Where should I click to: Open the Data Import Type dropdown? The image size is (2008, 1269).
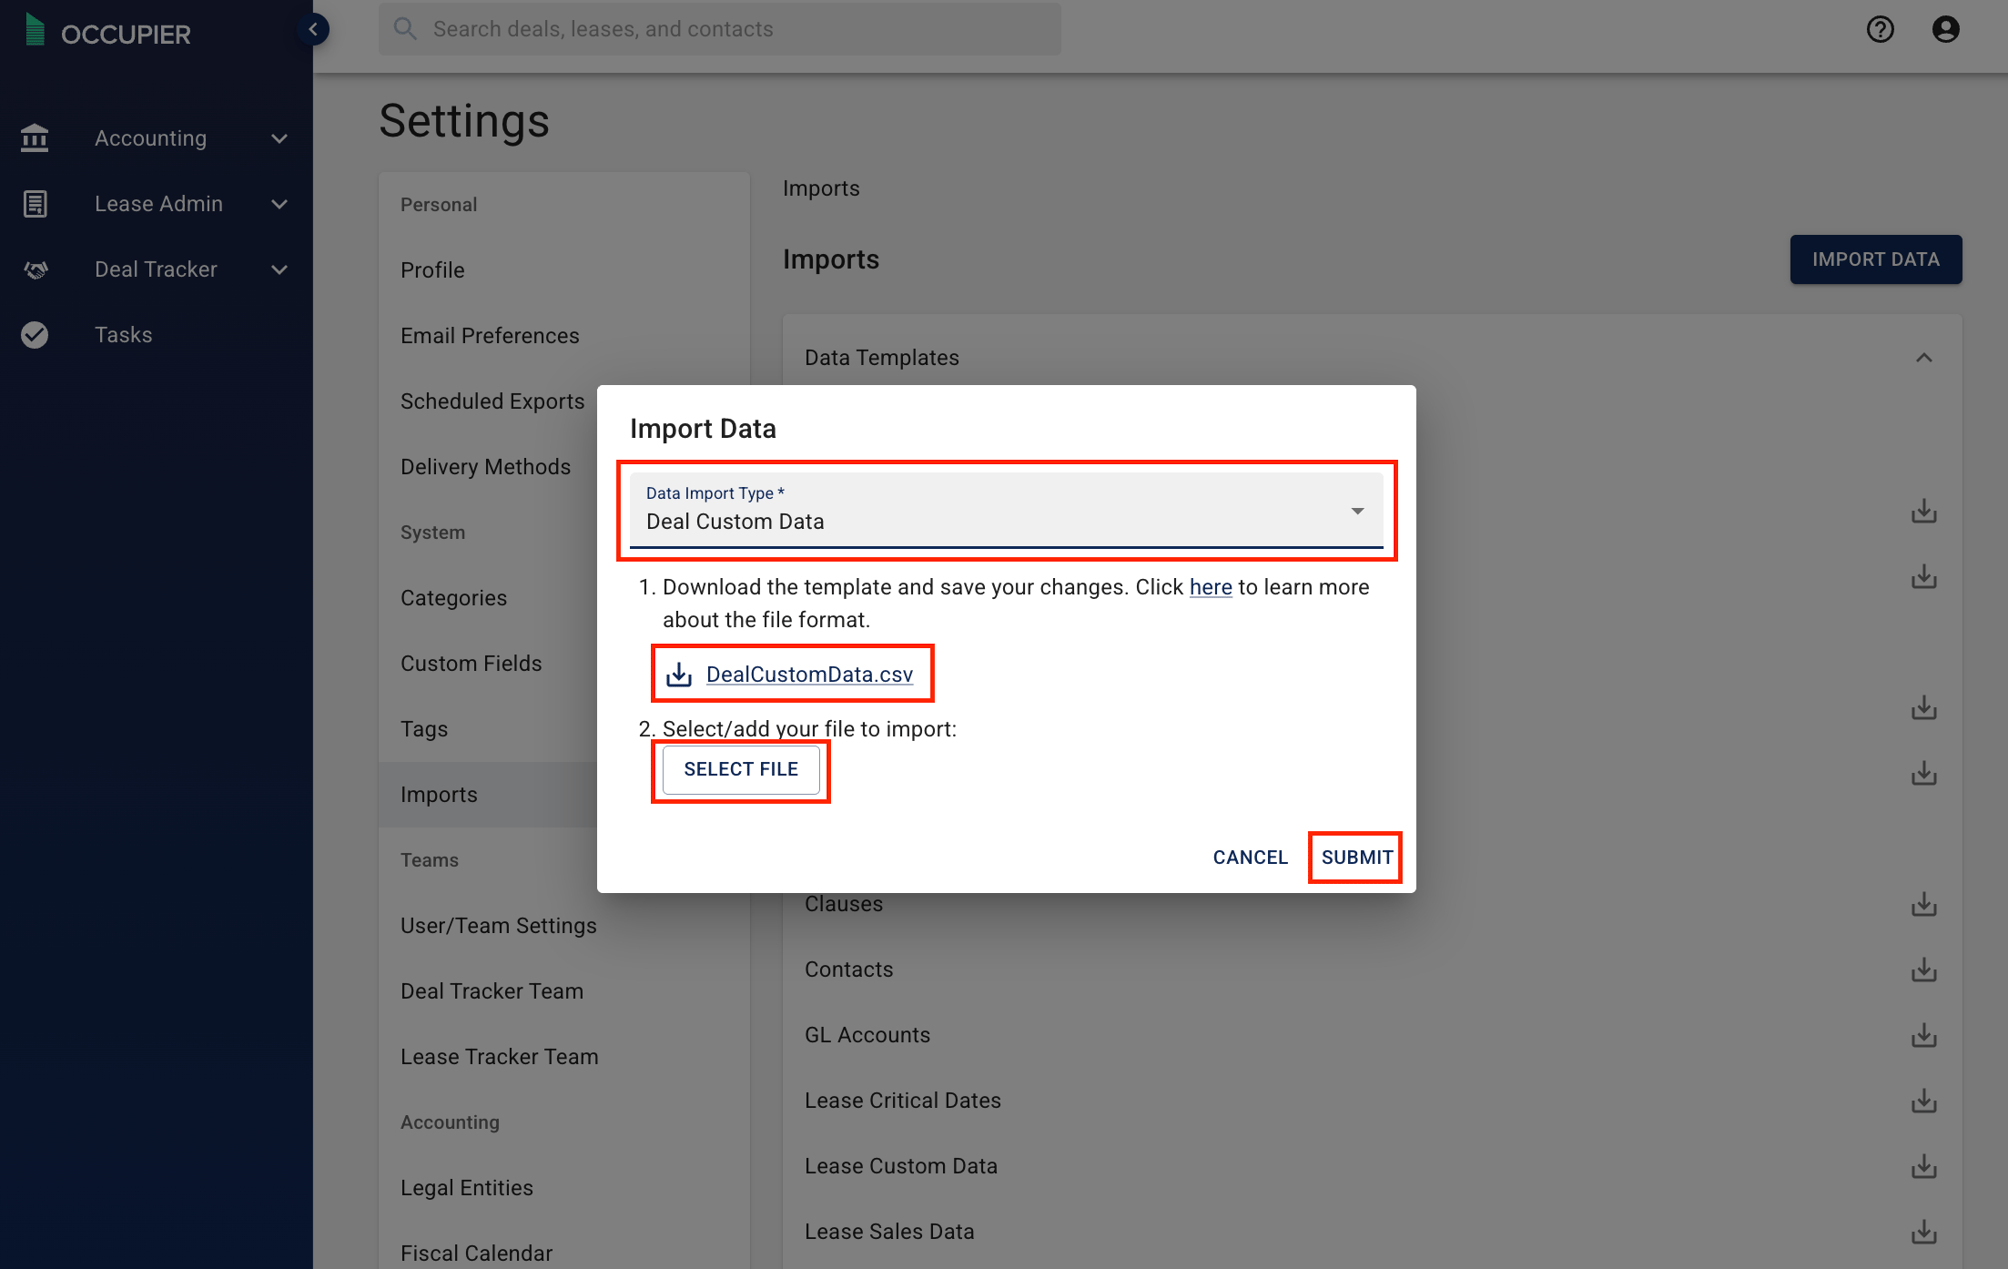pyautogui.click(x=1006, y=510)
